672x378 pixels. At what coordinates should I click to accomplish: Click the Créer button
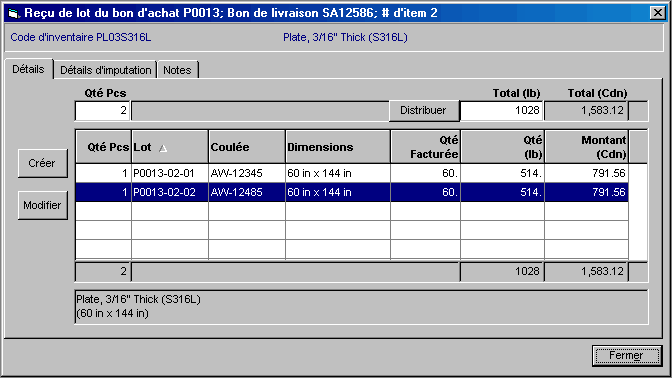42,163
